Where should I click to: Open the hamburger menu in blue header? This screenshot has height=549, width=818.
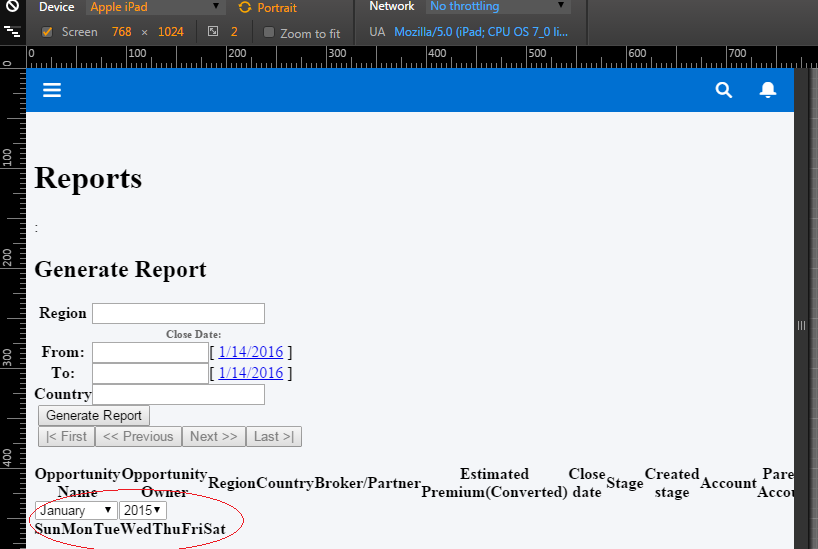click(52, 90)
